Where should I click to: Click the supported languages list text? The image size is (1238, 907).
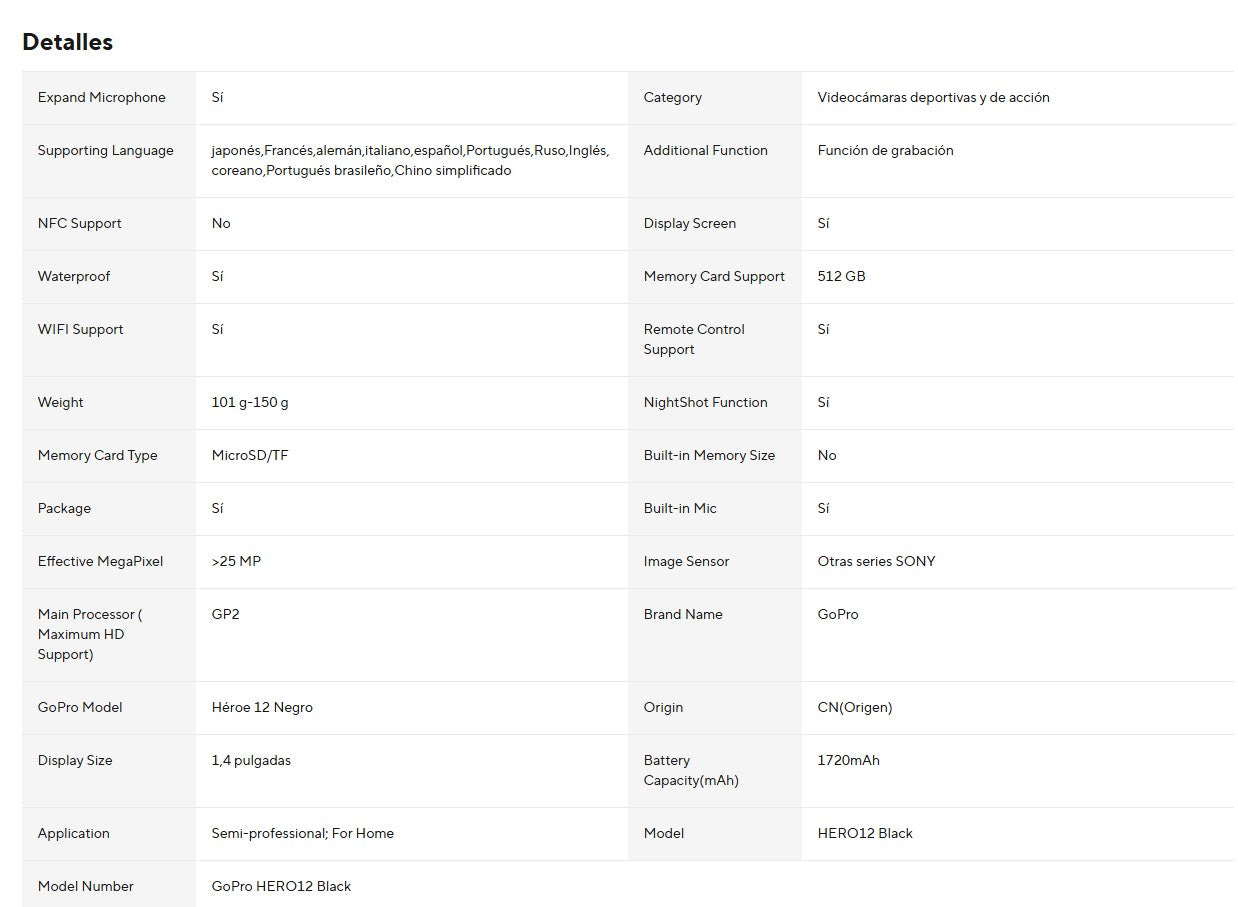410,160
